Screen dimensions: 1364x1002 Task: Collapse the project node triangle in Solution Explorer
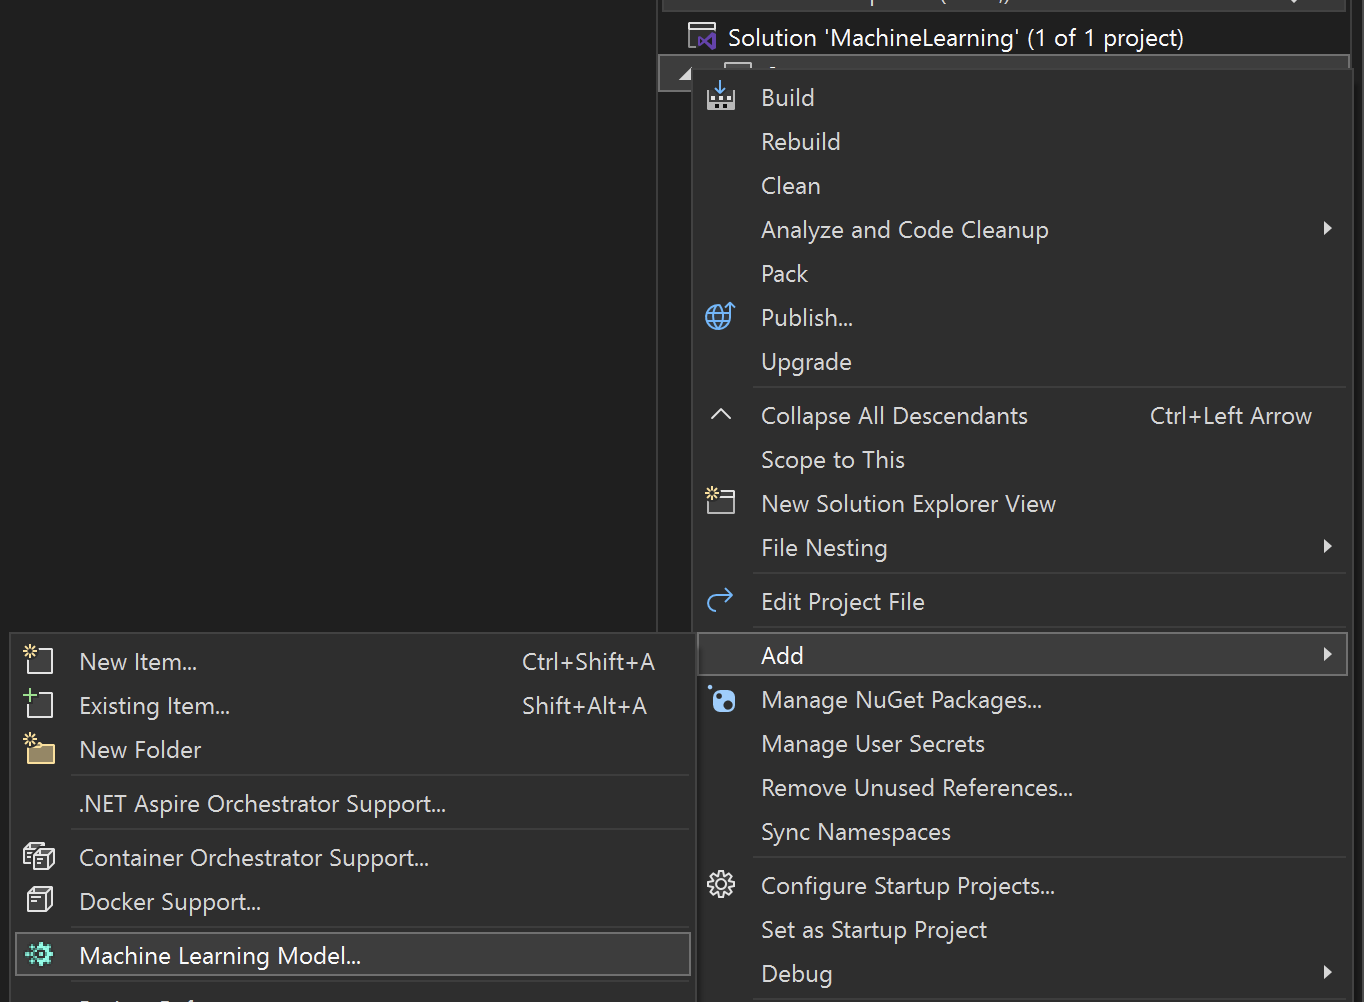[x=685, y=74]
